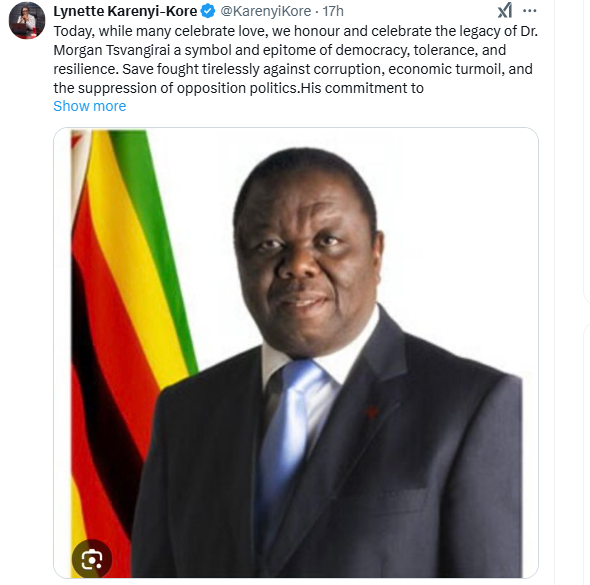
Task: Open the three-dot more options menu
Action: 529,11
